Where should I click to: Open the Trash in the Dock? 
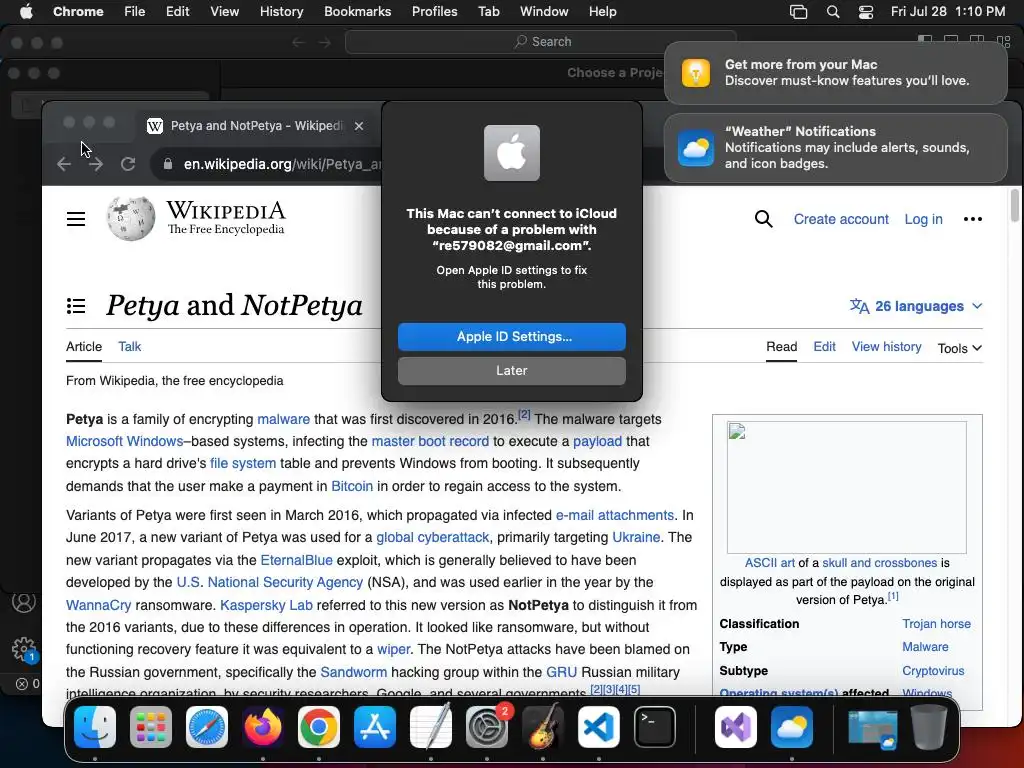pyautogui.click(x=929, y=727)
